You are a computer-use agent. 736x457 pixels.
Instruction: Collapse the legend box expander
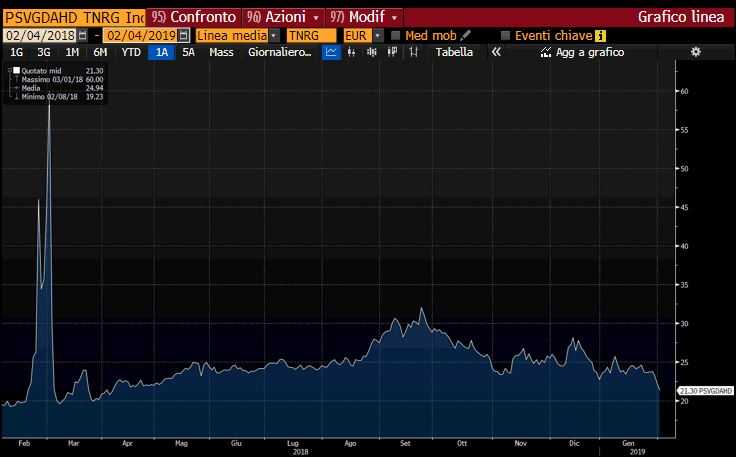click(x=9, y=70)
